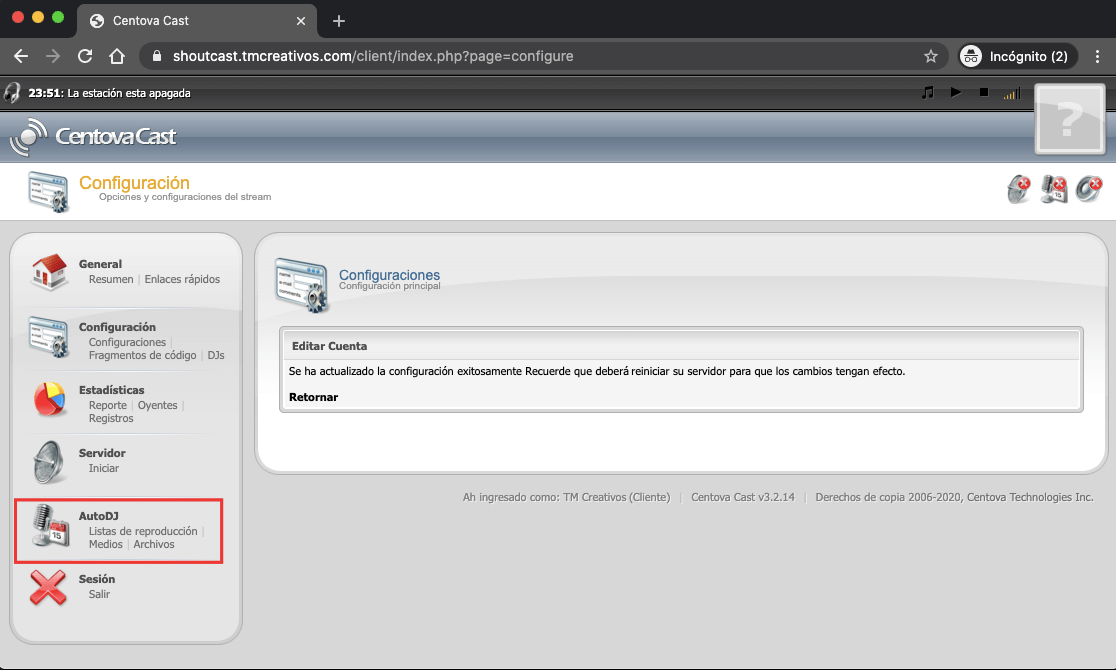Click the speaker status icon top right

tap(1089, 189)
